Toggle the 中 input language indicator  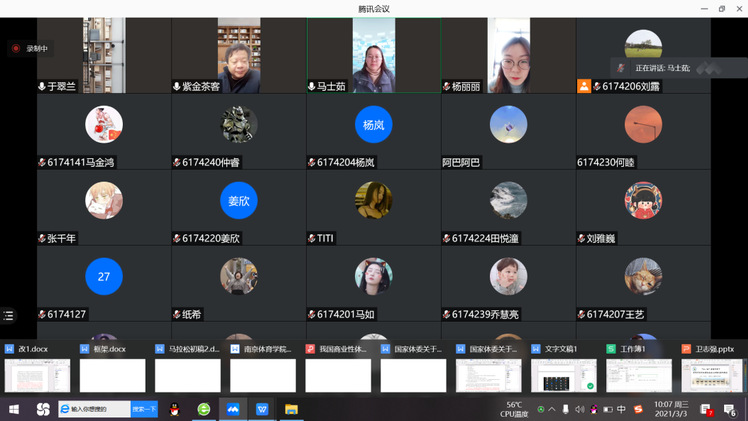click(621, 409)
